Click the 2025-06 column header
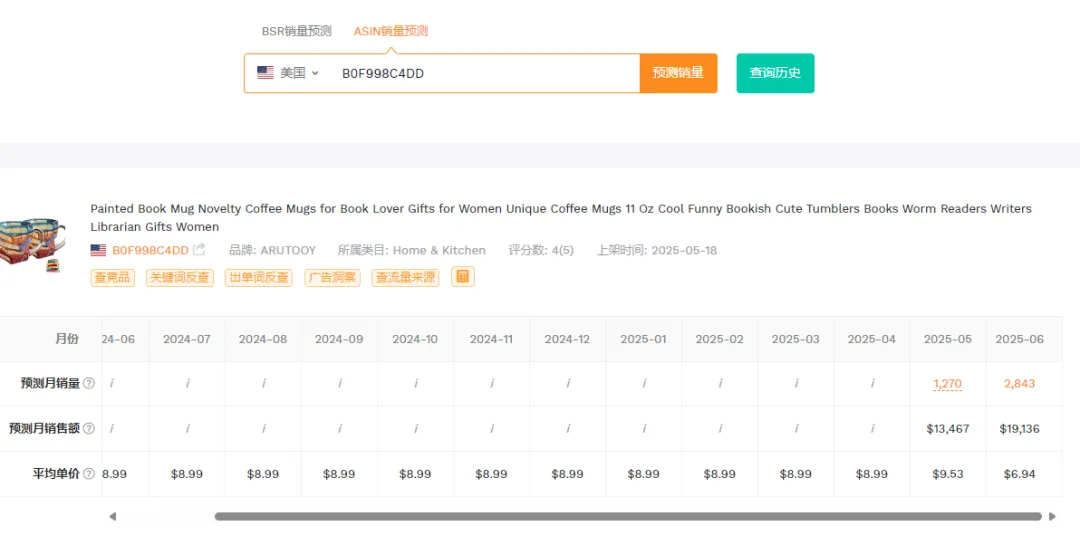Viewport: 1080px width, 545px height. [1019, 339]
